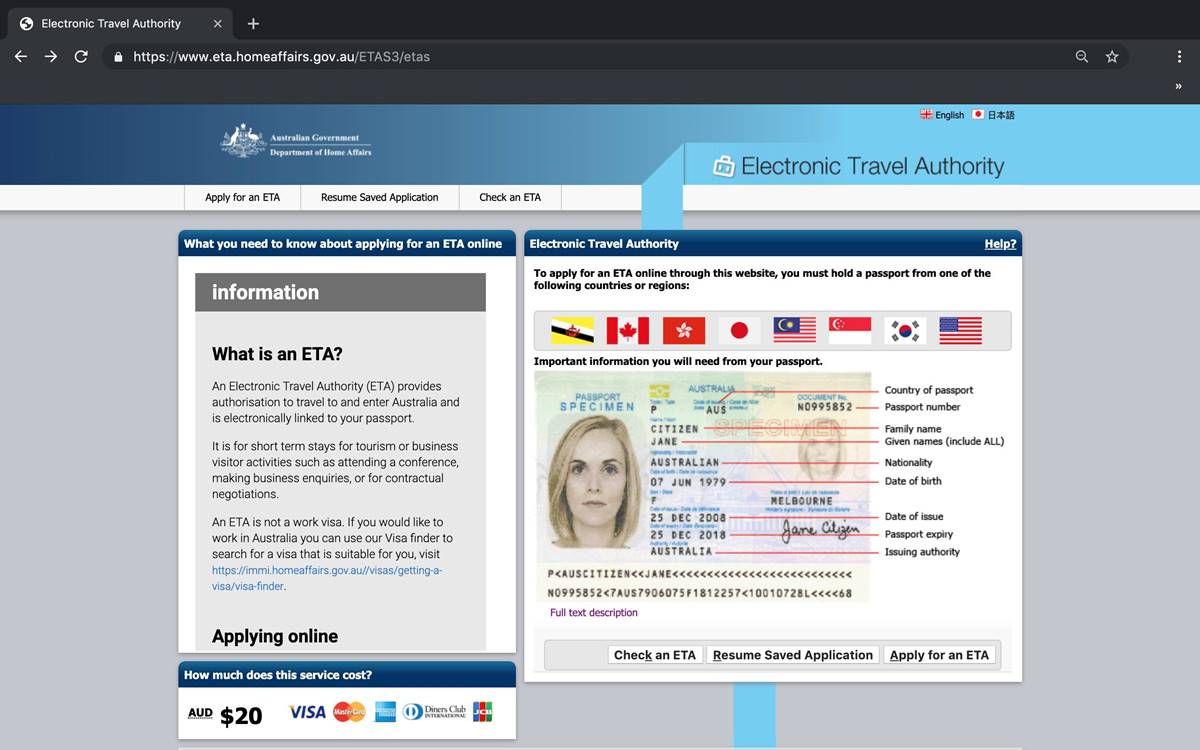
Task: Close the Electronic Travel Authority tab
Action: [218, 23]
